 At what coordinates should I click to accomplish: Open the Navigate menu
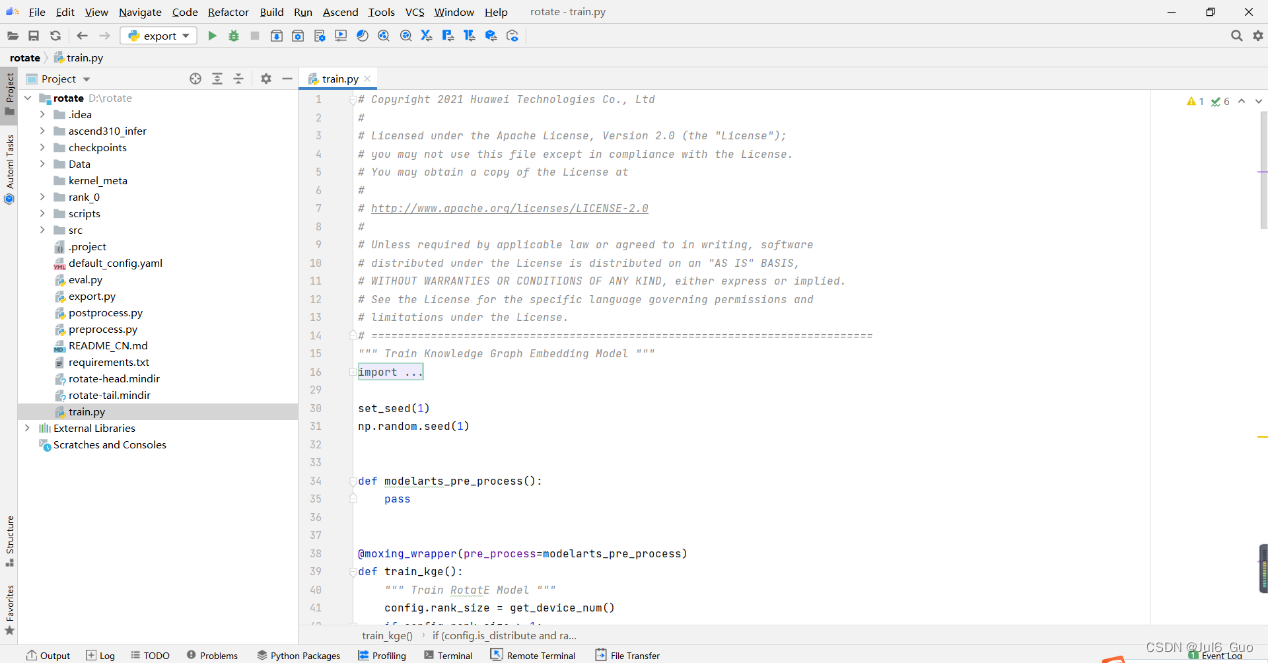click(x=140, y=12)
